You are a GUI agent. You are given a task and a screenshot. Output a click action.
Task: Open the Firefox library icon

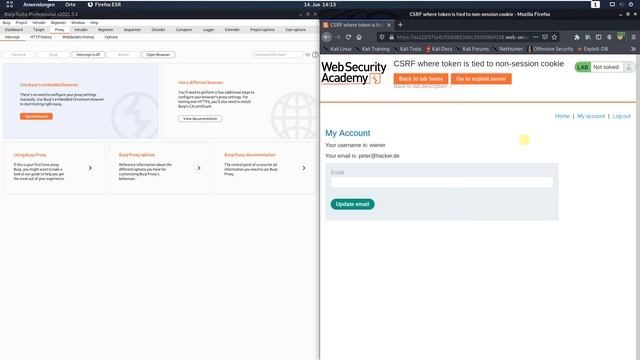point(588,37)
